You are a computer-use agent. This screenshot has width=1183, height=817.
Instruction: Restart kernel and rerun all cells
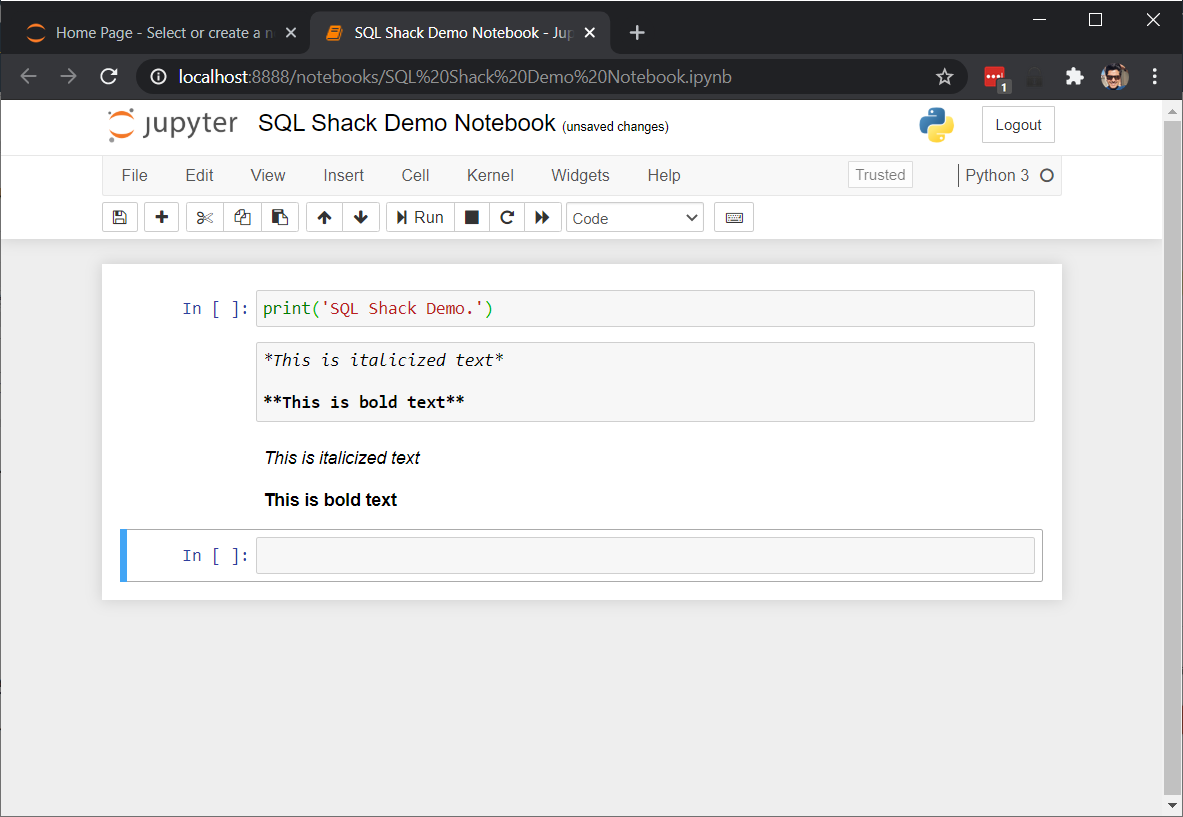click(x=542, y=218)
